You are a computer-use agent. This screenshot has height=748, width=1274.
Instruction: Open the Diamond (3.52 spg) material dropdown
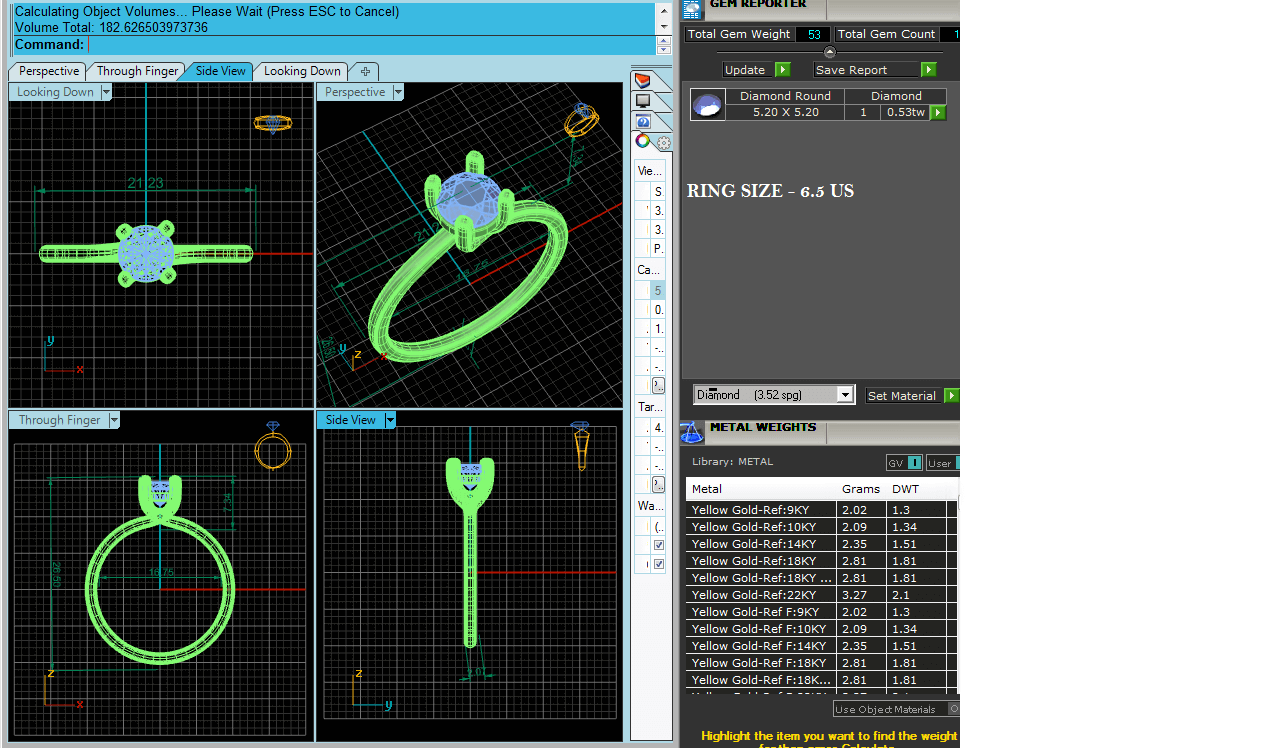coord(845,395)
